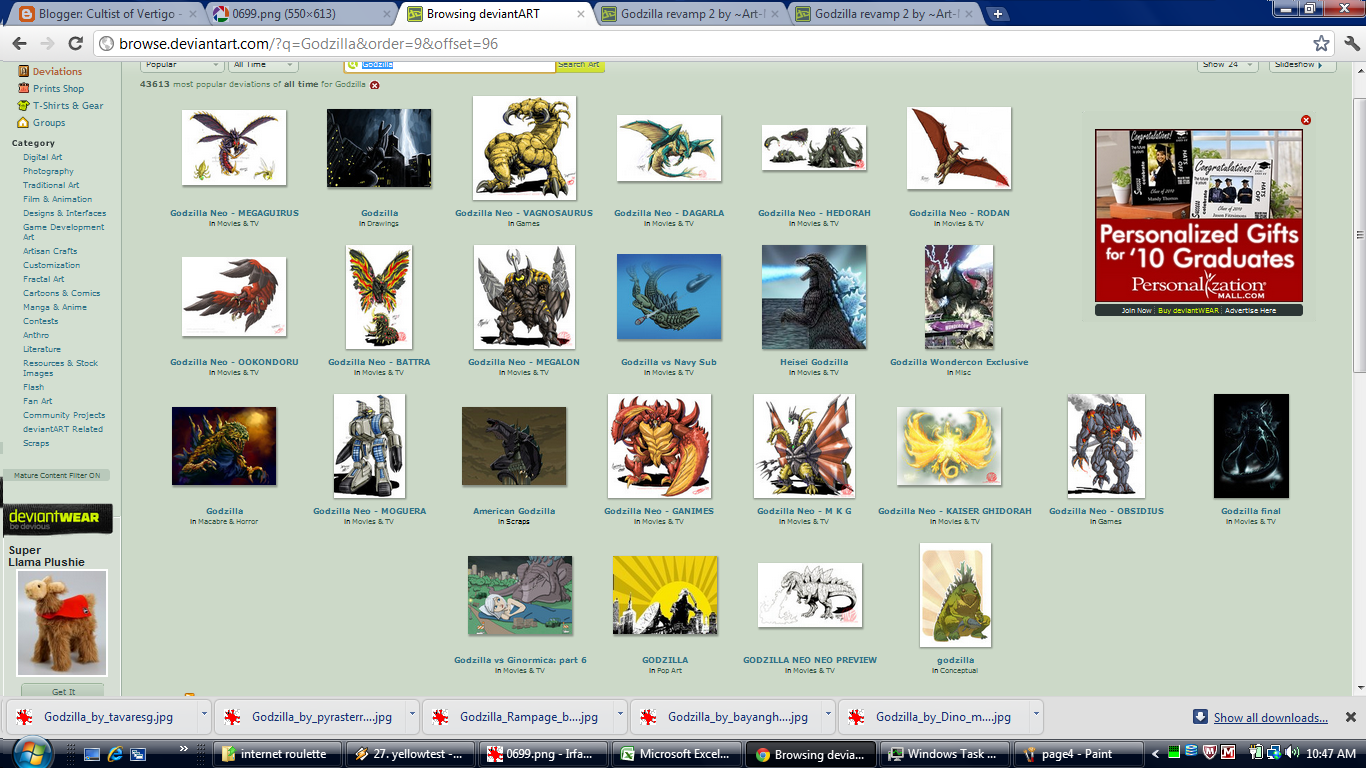Click the Gmail notifier tray icon
Image resolution: width=1366 pixels, height=768 pixels.
1227,753
